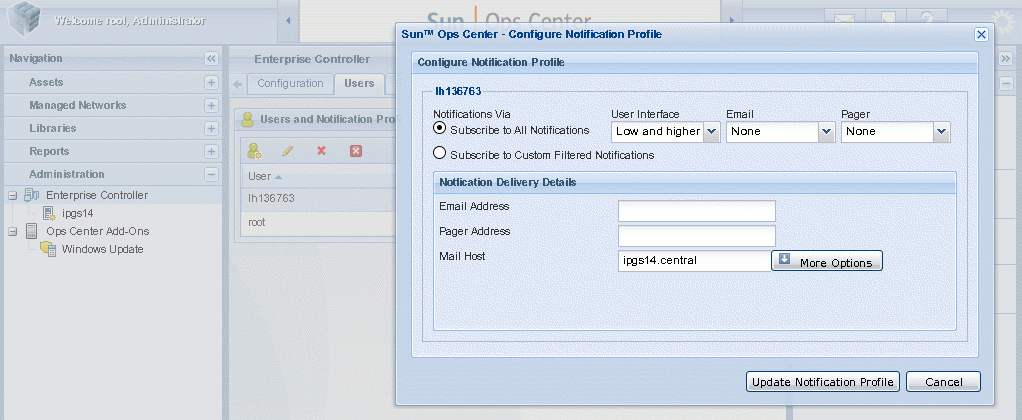The width and height of the screenshot is (1022, 420).
Task: Expand the Libraries section
Action: (211, 128)
